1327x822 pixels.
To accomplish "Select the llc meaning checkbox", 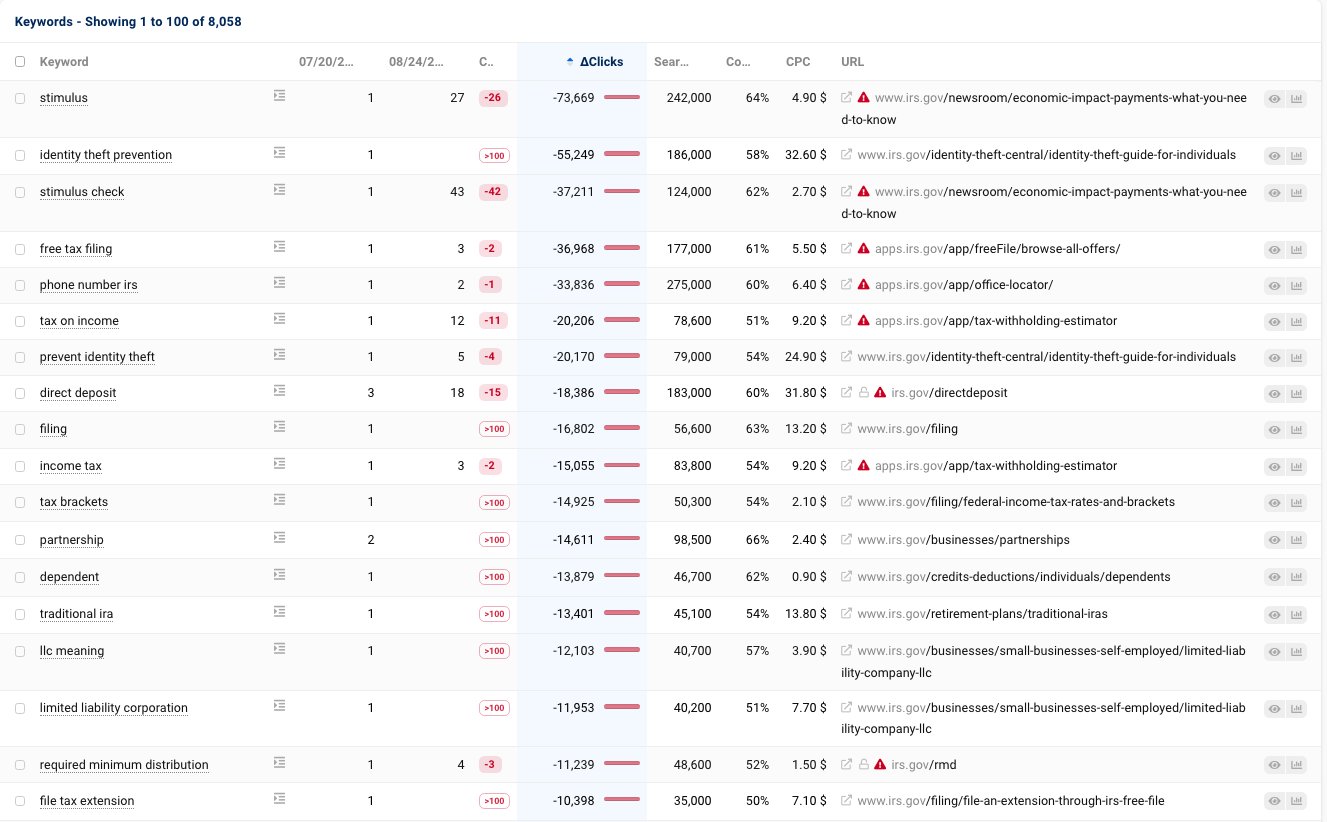I will click(x=20, y=652).
